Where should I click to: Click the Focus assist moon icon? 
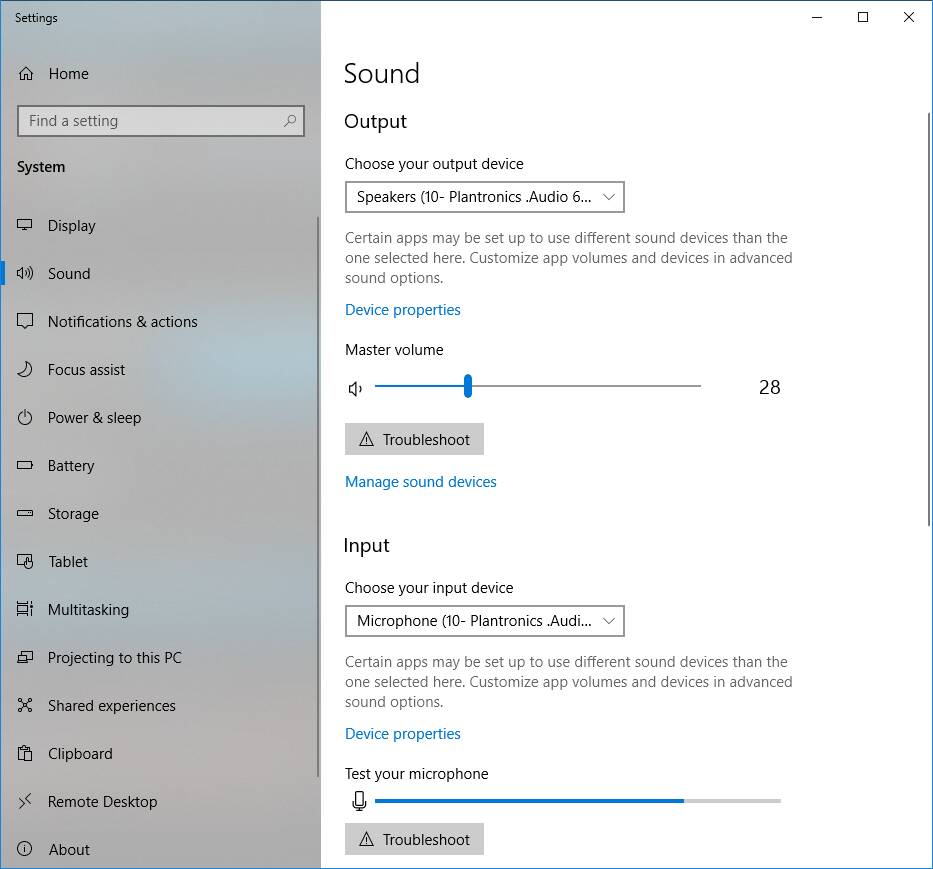(x=26, y=370)
